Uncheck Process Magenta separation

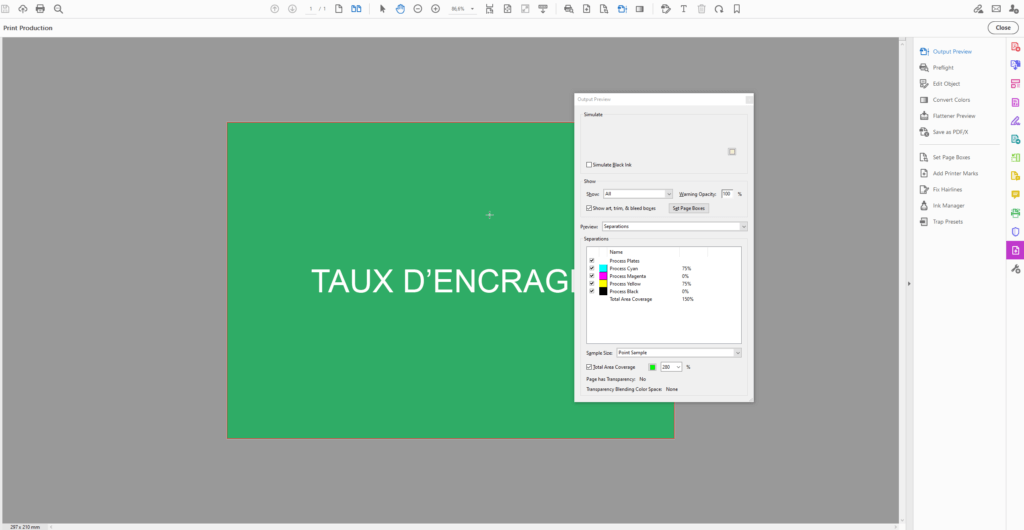[x=592, y=276]
